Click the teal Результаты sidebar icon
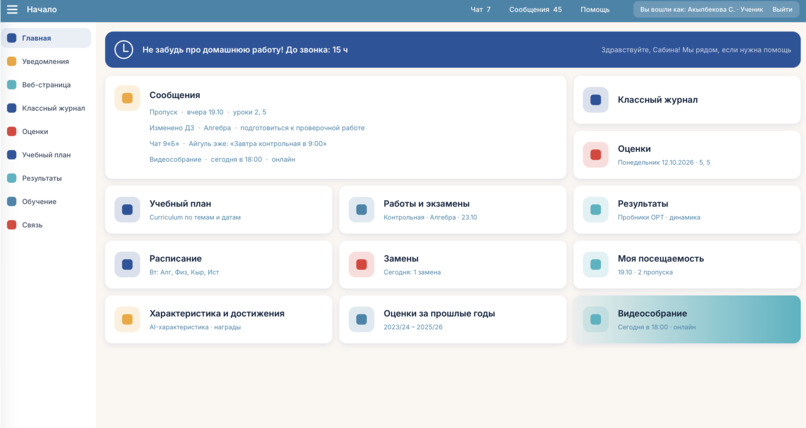The width and height of the screenshot is (806, 428). pos(11,178)
